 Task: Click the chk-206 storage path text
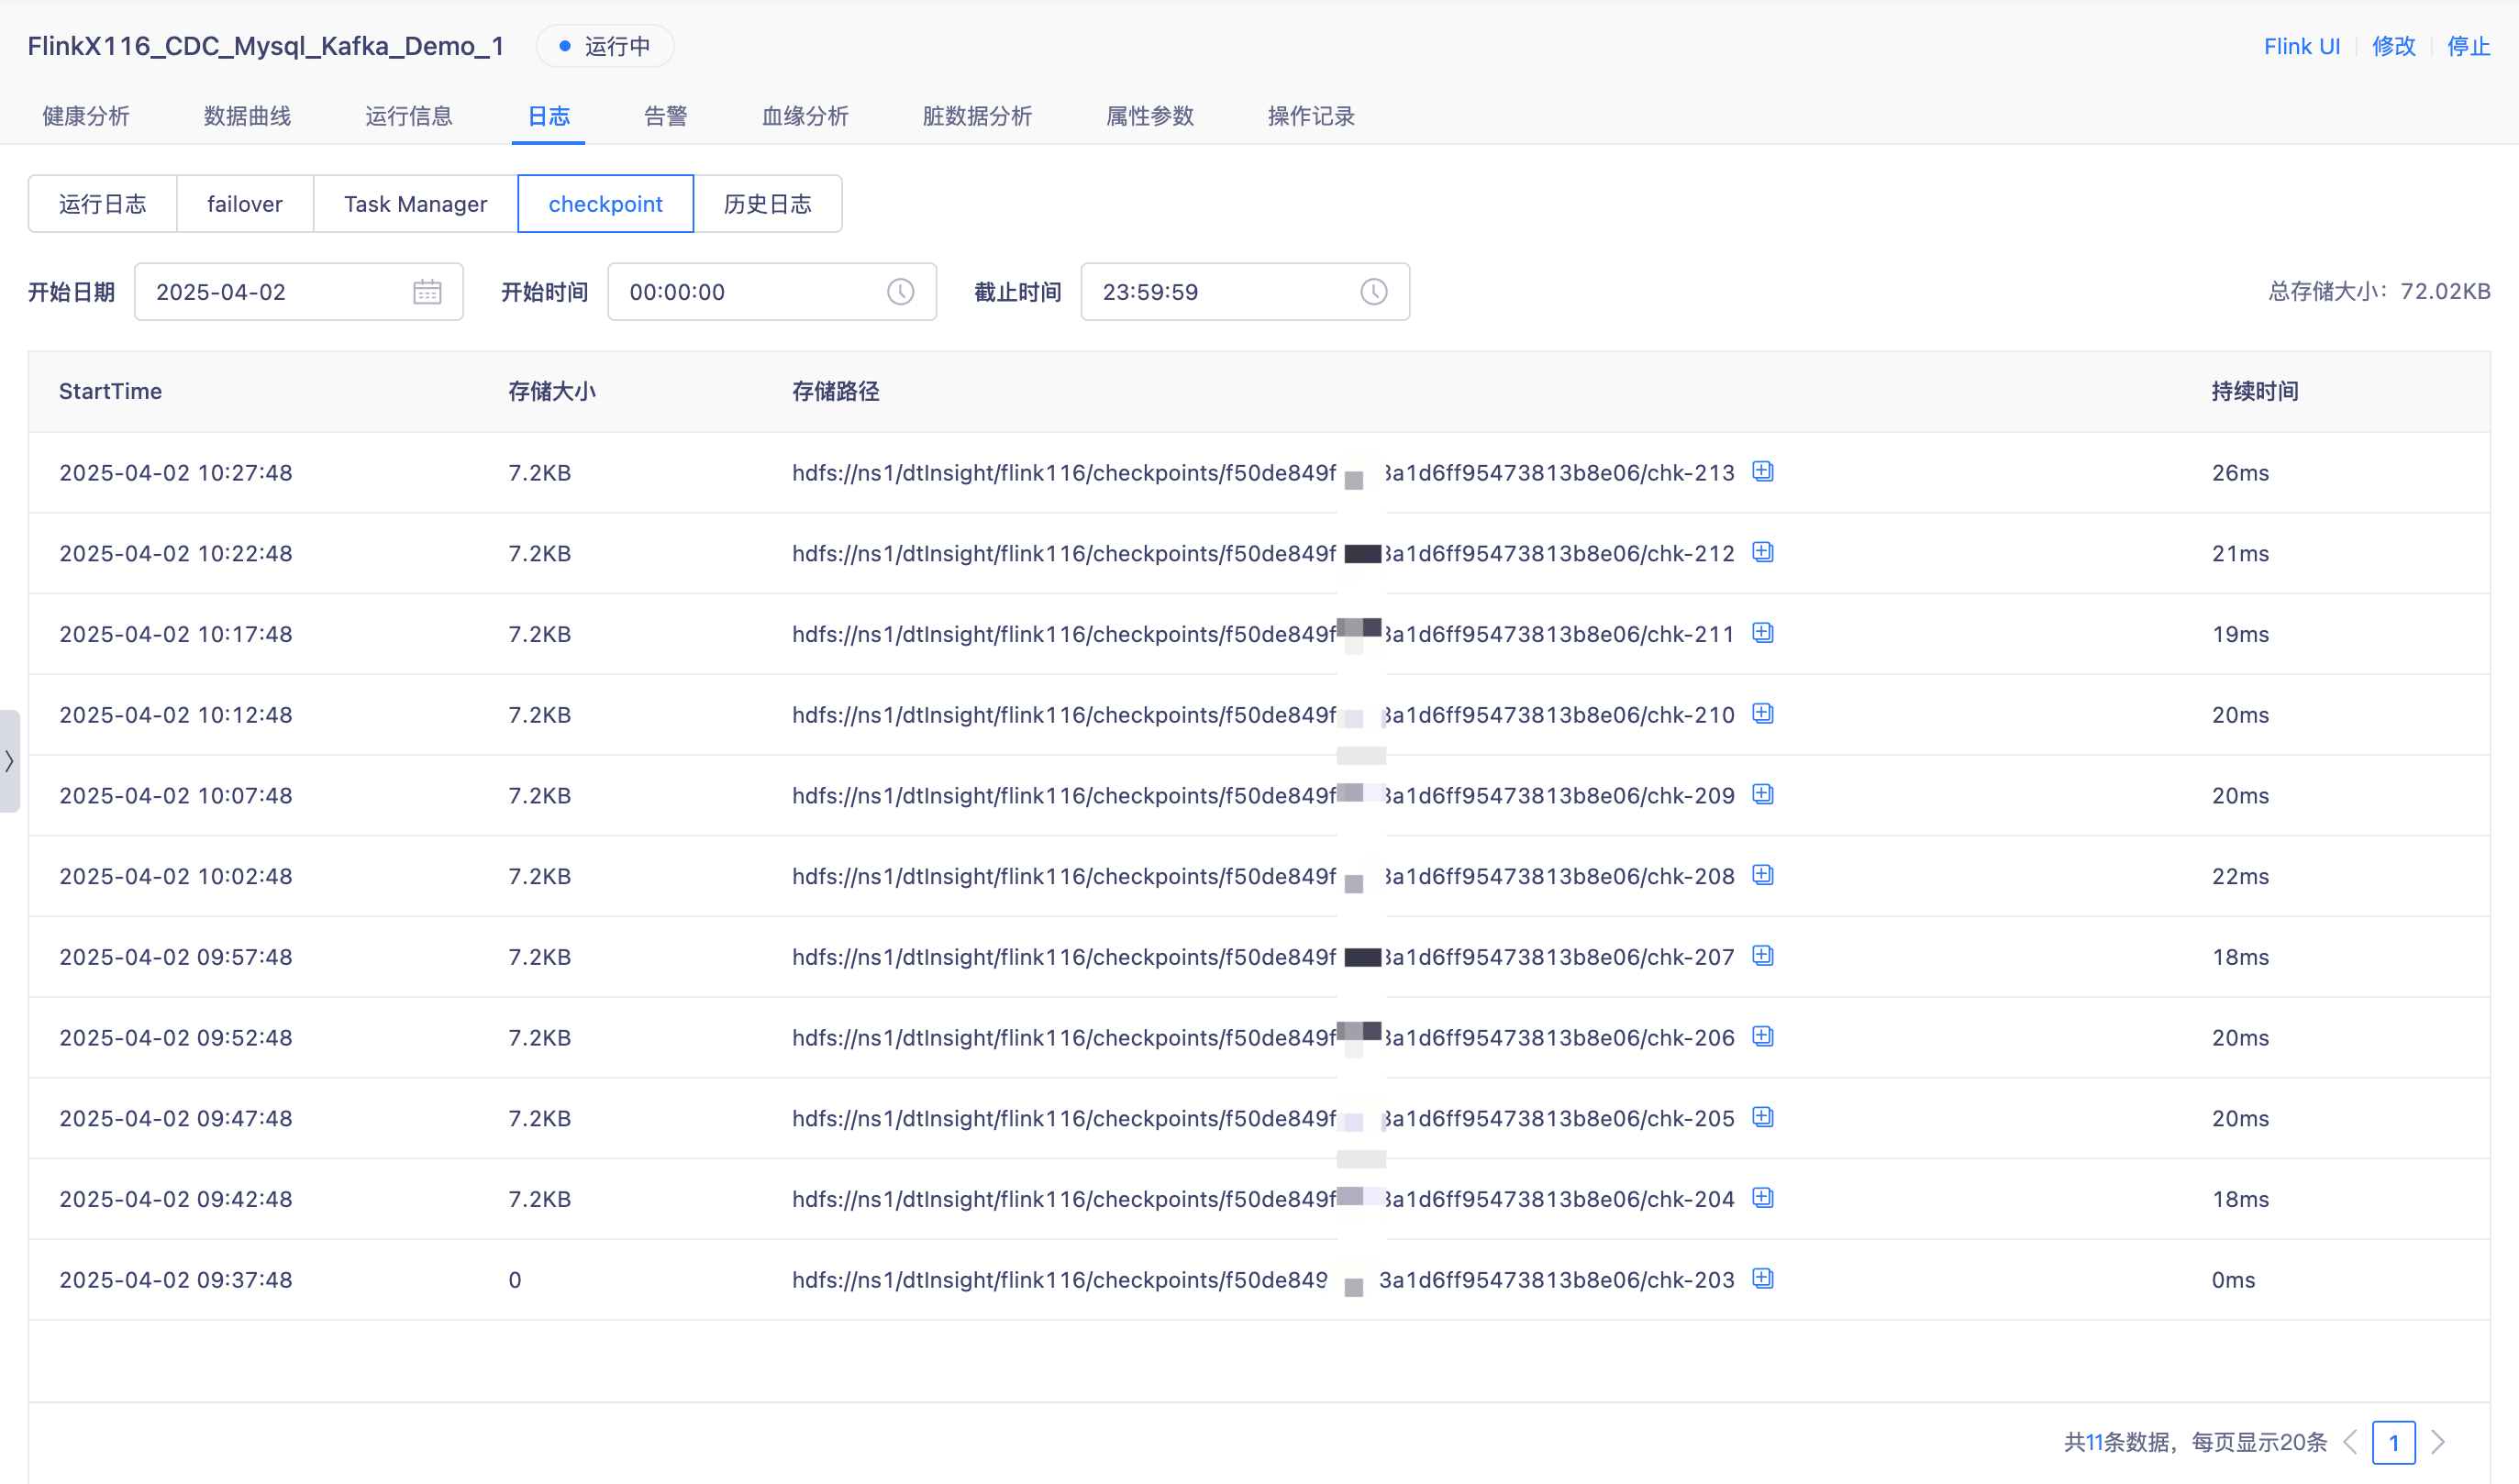(1263, 1038)
